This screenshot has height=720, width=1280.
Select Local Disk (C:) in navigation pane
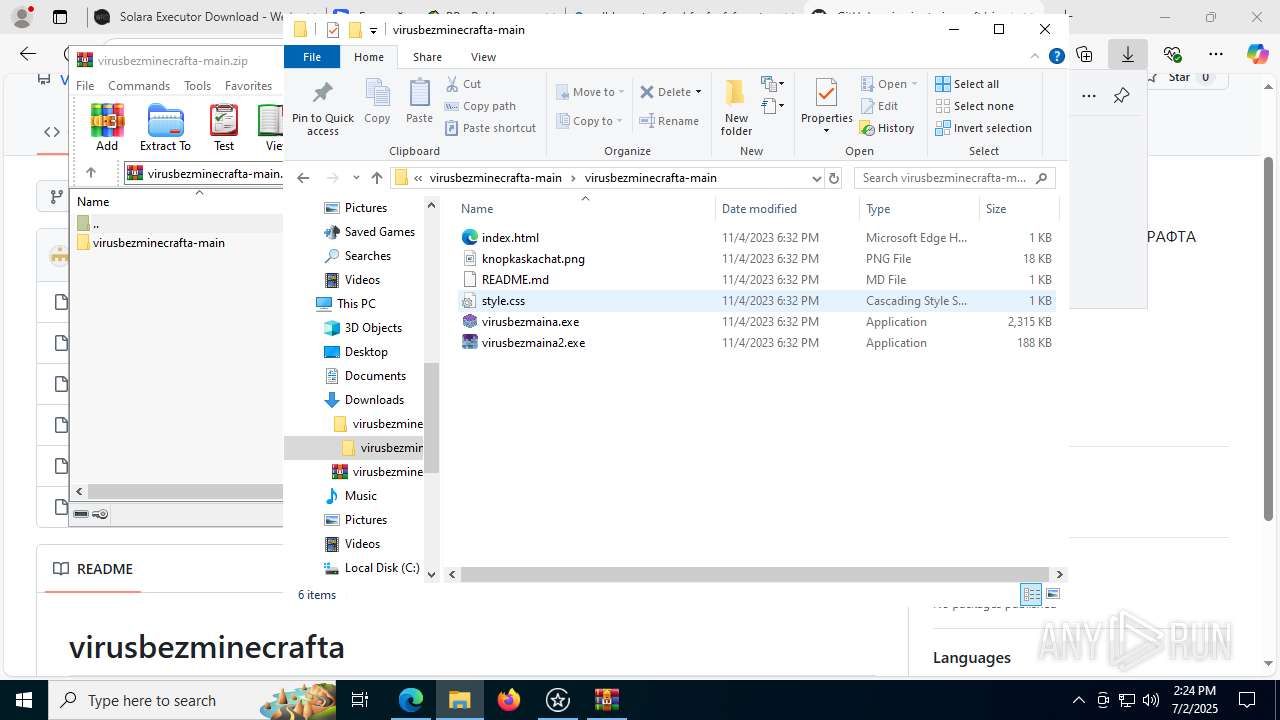381,568
